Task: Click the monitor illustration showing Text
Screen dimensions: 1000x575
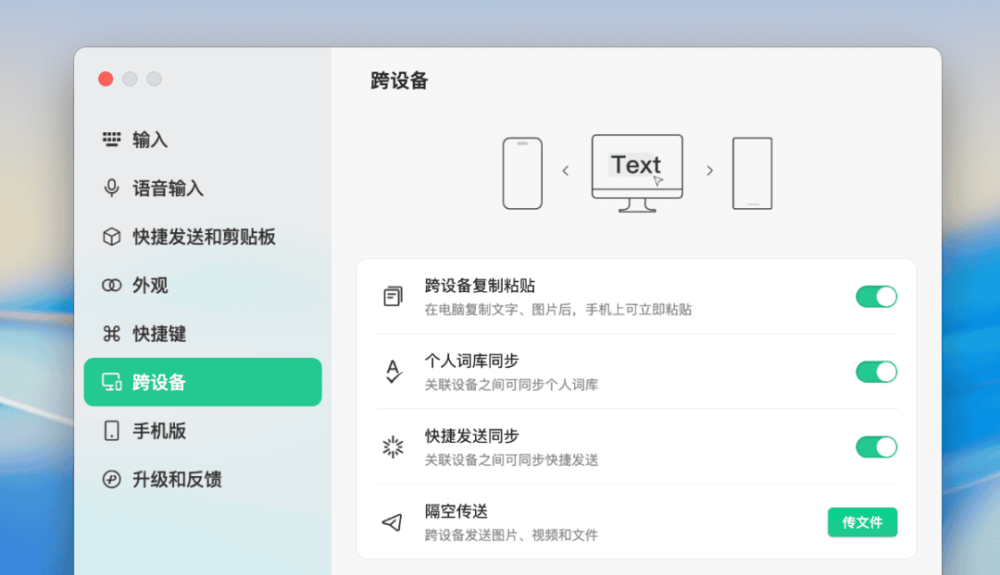Action: (x=637, y=173)
